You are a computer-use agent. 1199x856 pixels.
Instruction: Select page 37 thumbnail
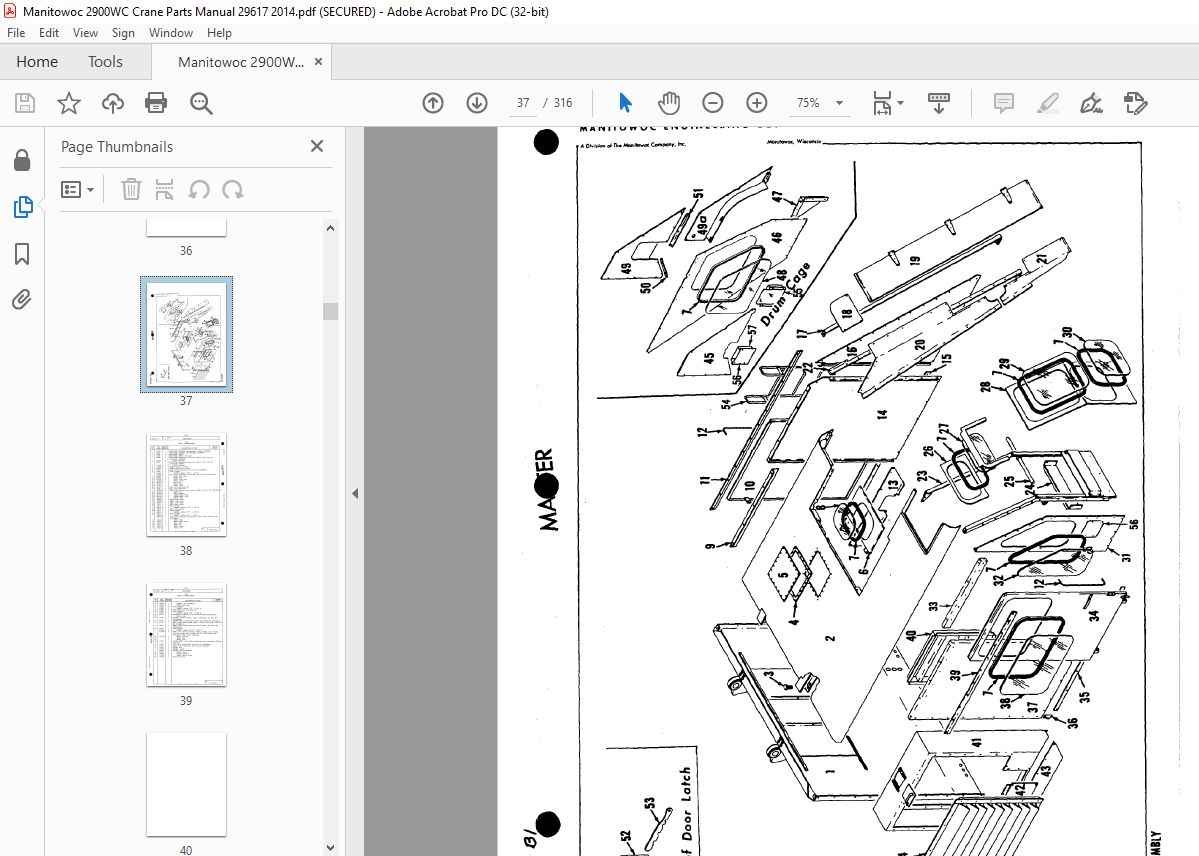[187, 334]
